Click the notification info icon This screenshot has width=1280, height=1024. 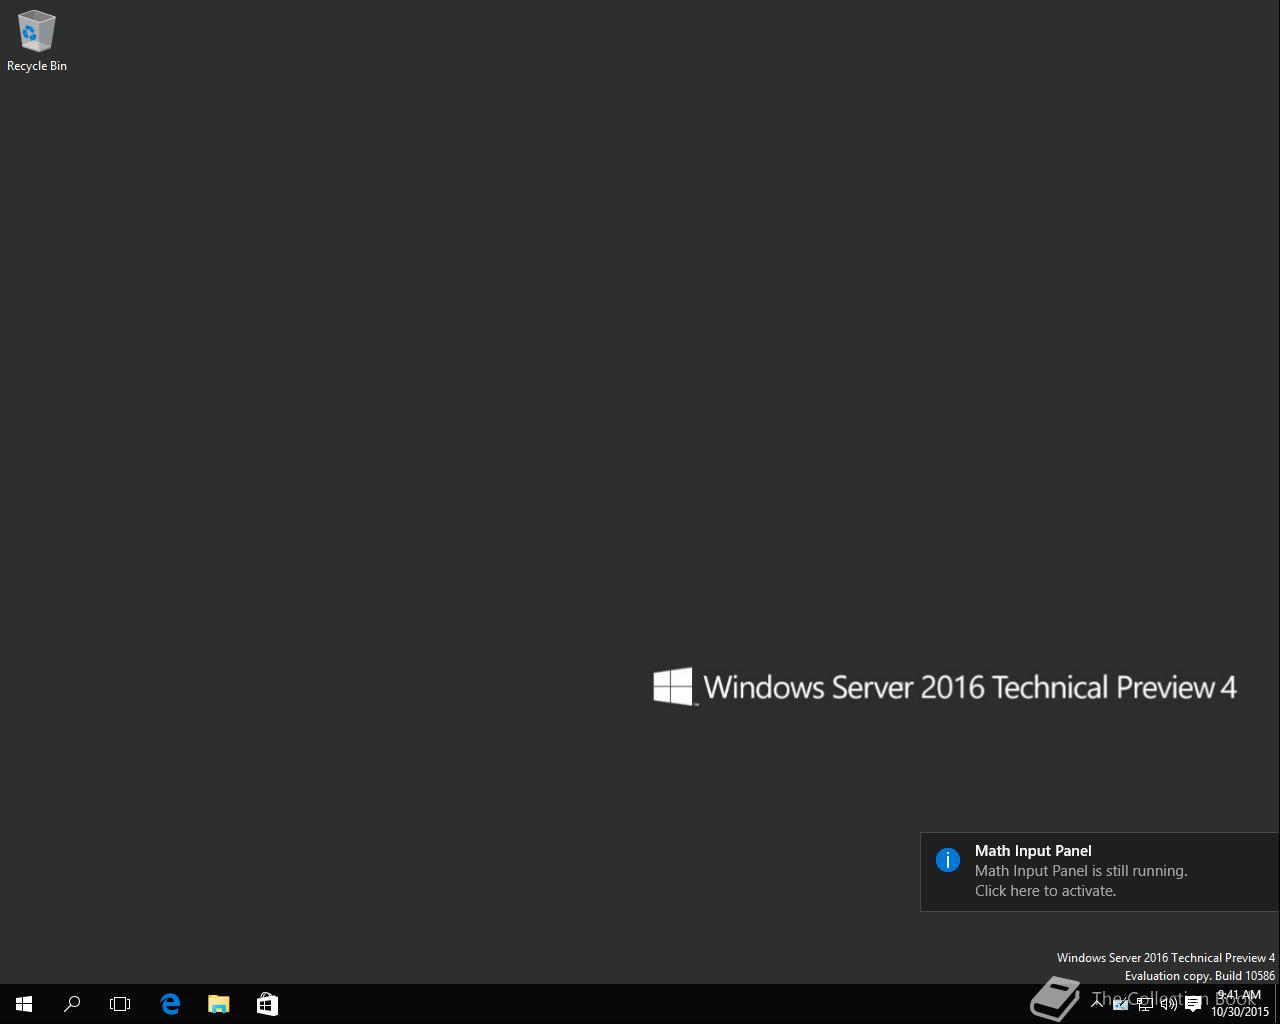point(948,860)
